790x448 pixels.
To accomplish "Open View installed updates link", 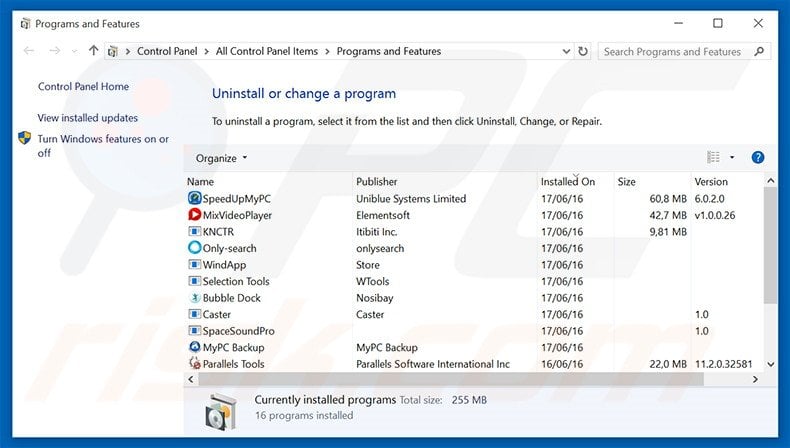I will tap(88, 117).
